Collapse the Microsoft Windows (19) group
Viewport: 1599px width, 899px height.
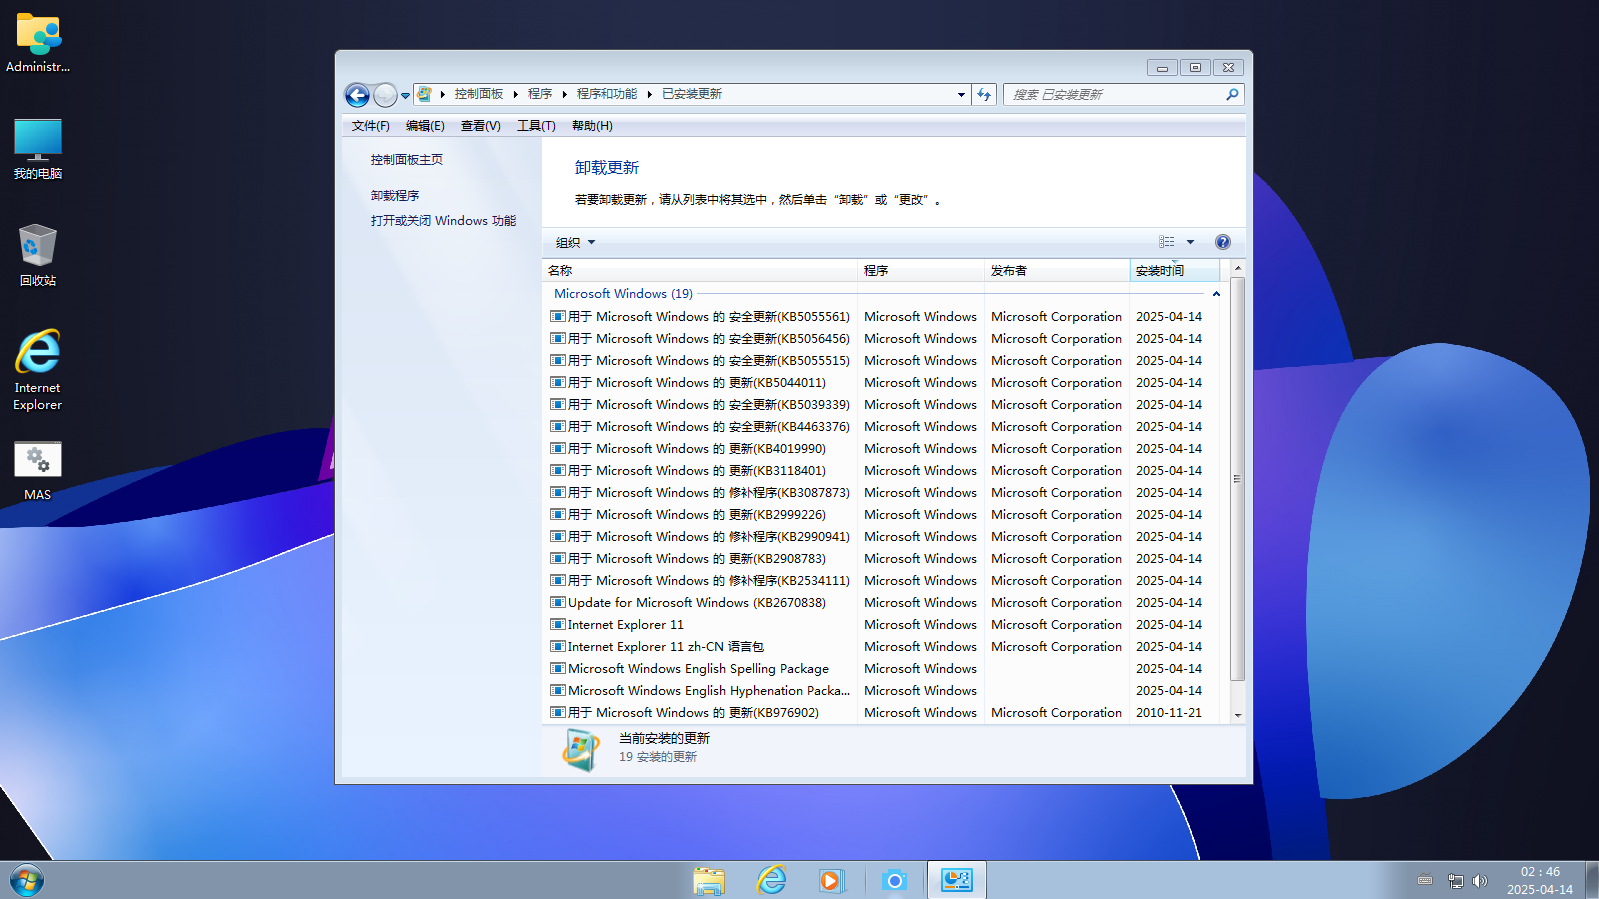click(1216, 294)
